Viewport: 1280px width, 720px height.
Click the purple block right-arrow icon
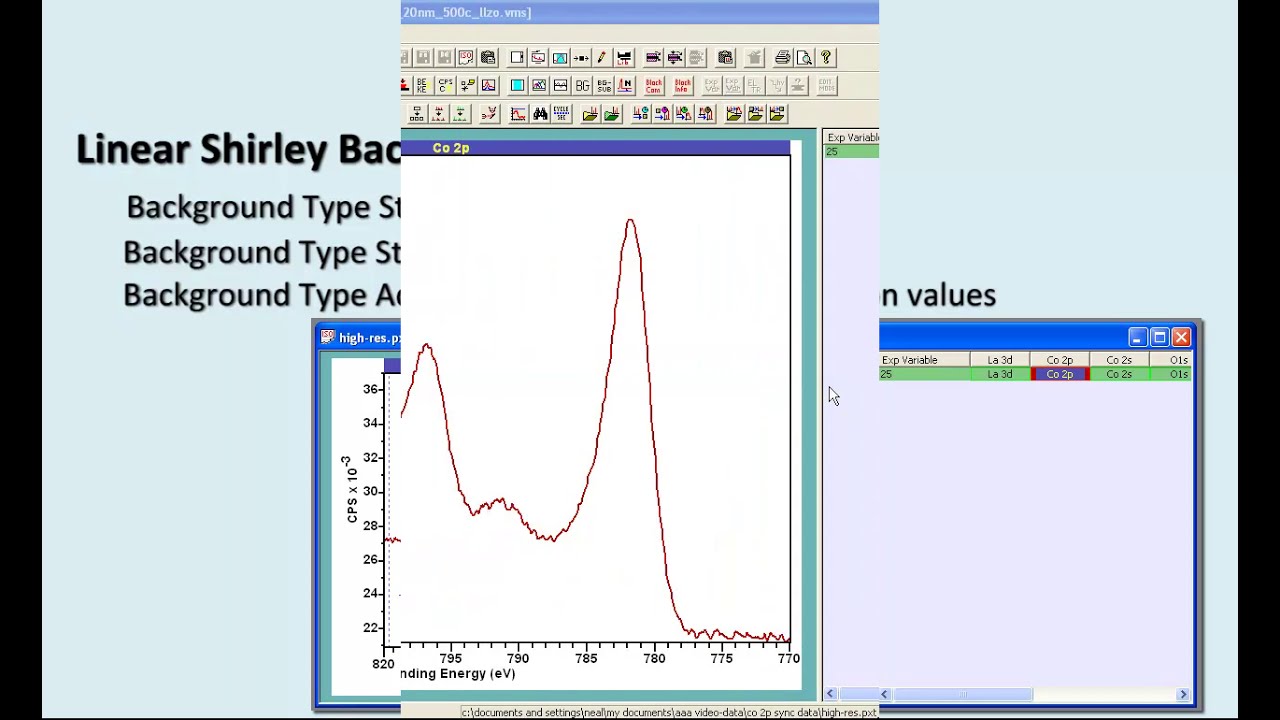(x=653, y=57)
